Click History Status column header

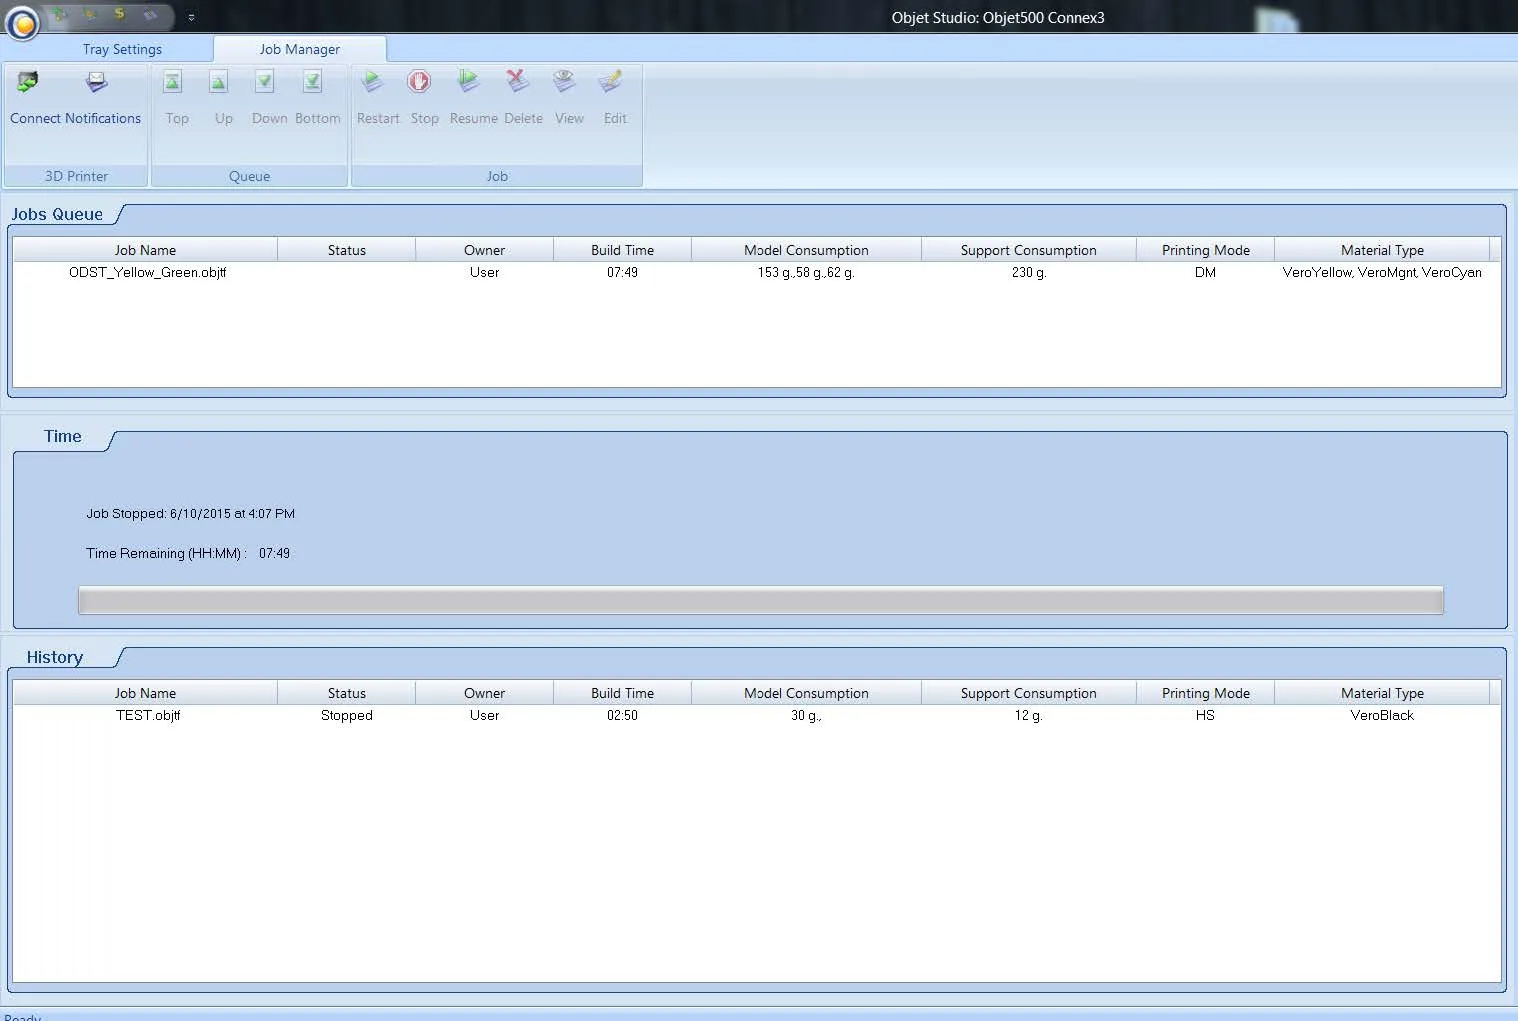(x=346, y=693)
